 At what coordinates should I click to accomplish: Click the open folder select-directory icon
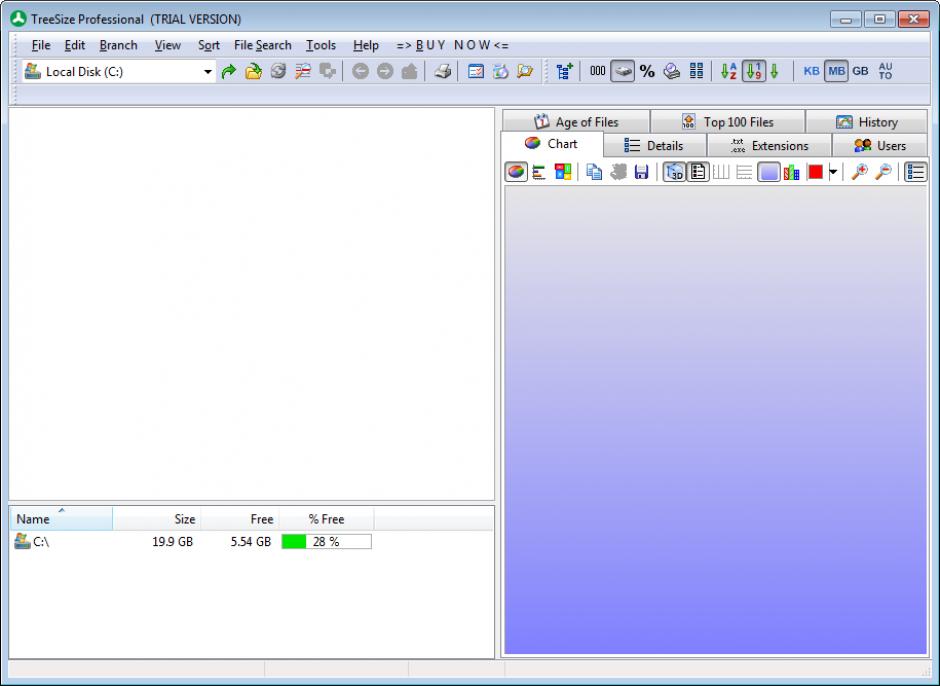(x=254, y=72)
